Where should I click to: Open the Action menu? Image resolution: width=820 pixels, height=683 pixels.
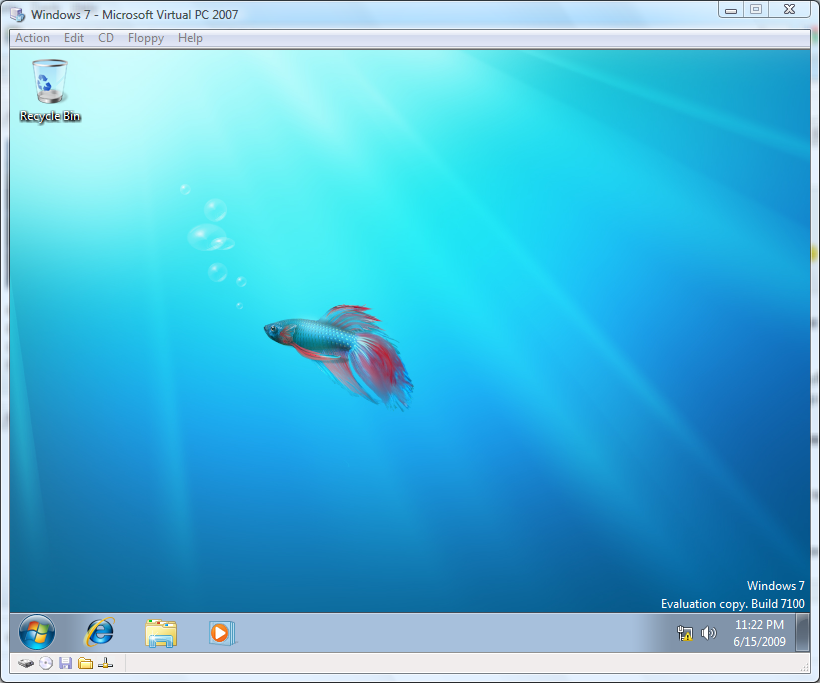(32, 38)
